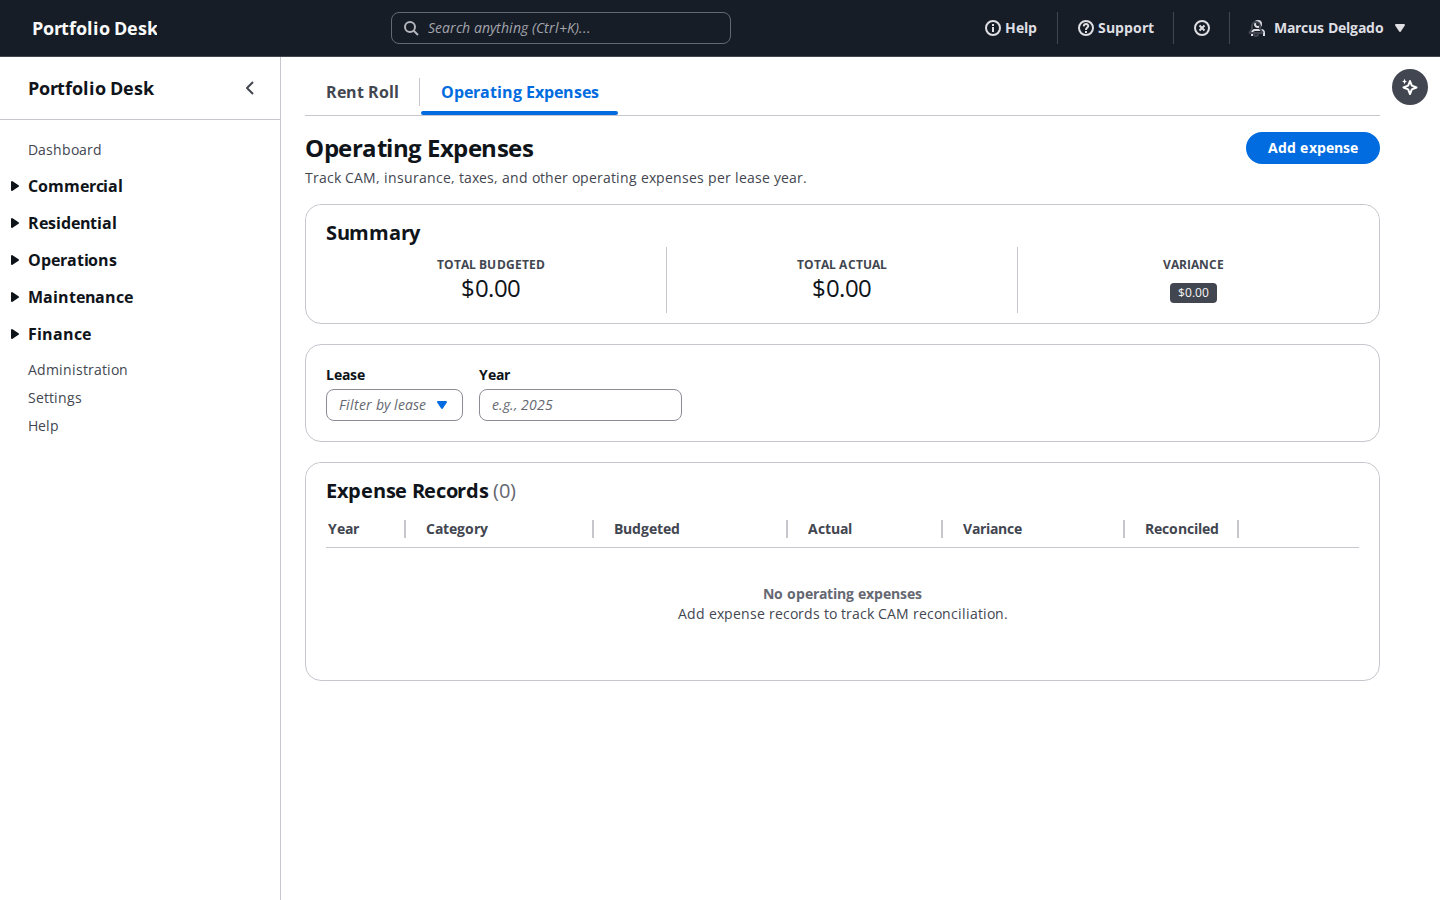Open the Filter by lease dropdown

tap(394, 405)
